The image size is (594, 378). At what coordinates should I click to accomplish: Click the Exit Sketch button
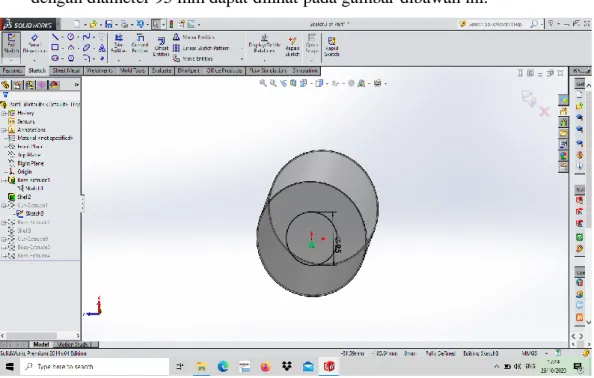tap(11, 45)
